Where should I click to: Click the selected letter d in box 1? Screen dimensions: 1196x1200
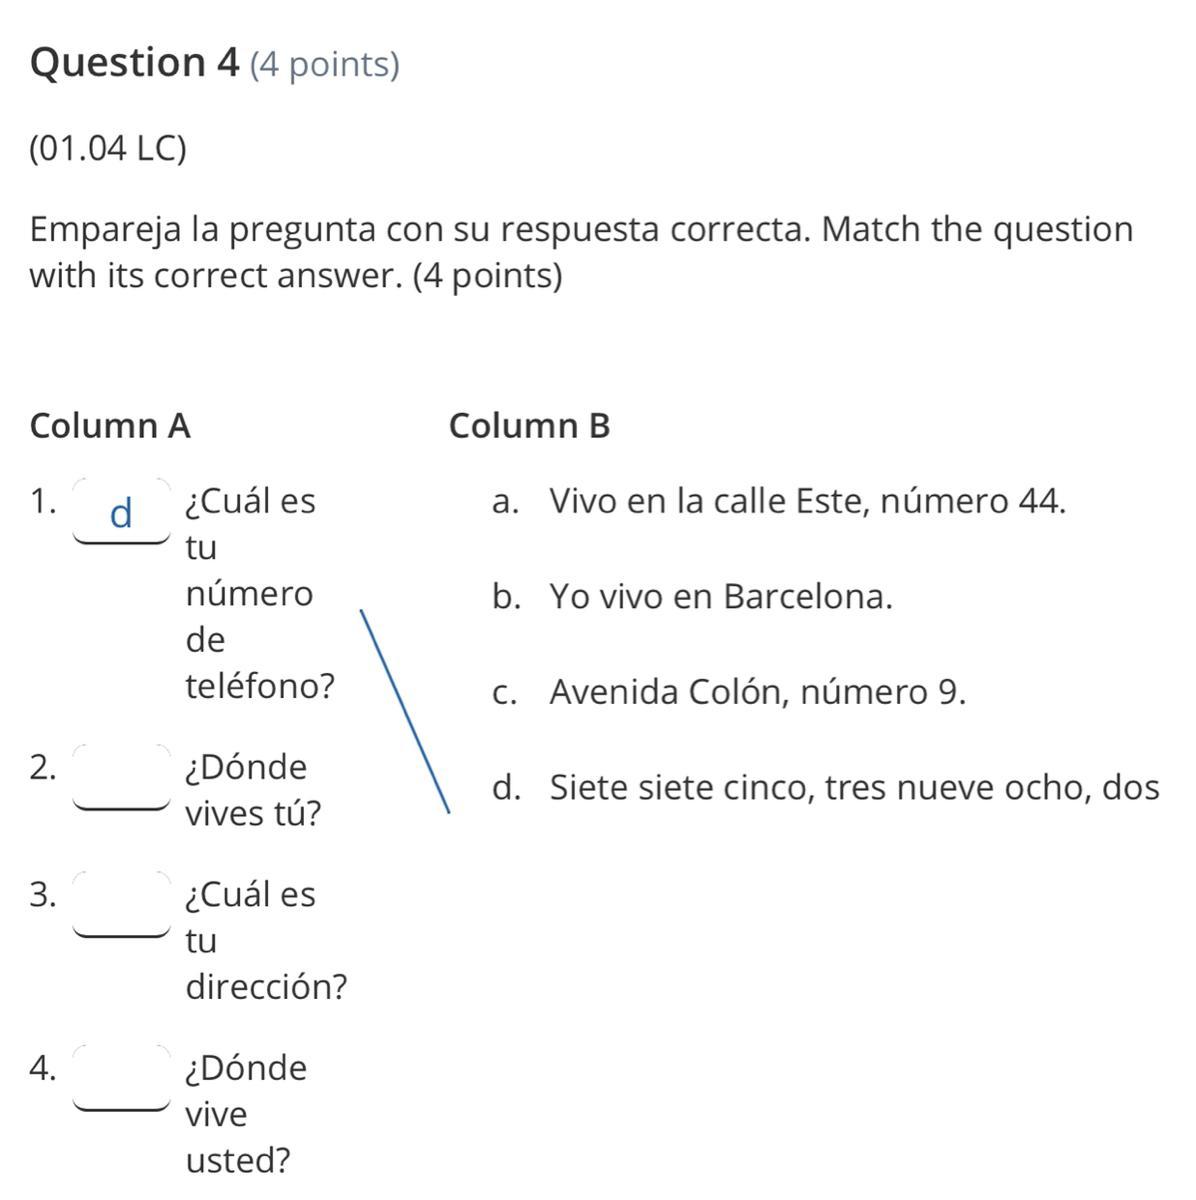pos(121,514)
